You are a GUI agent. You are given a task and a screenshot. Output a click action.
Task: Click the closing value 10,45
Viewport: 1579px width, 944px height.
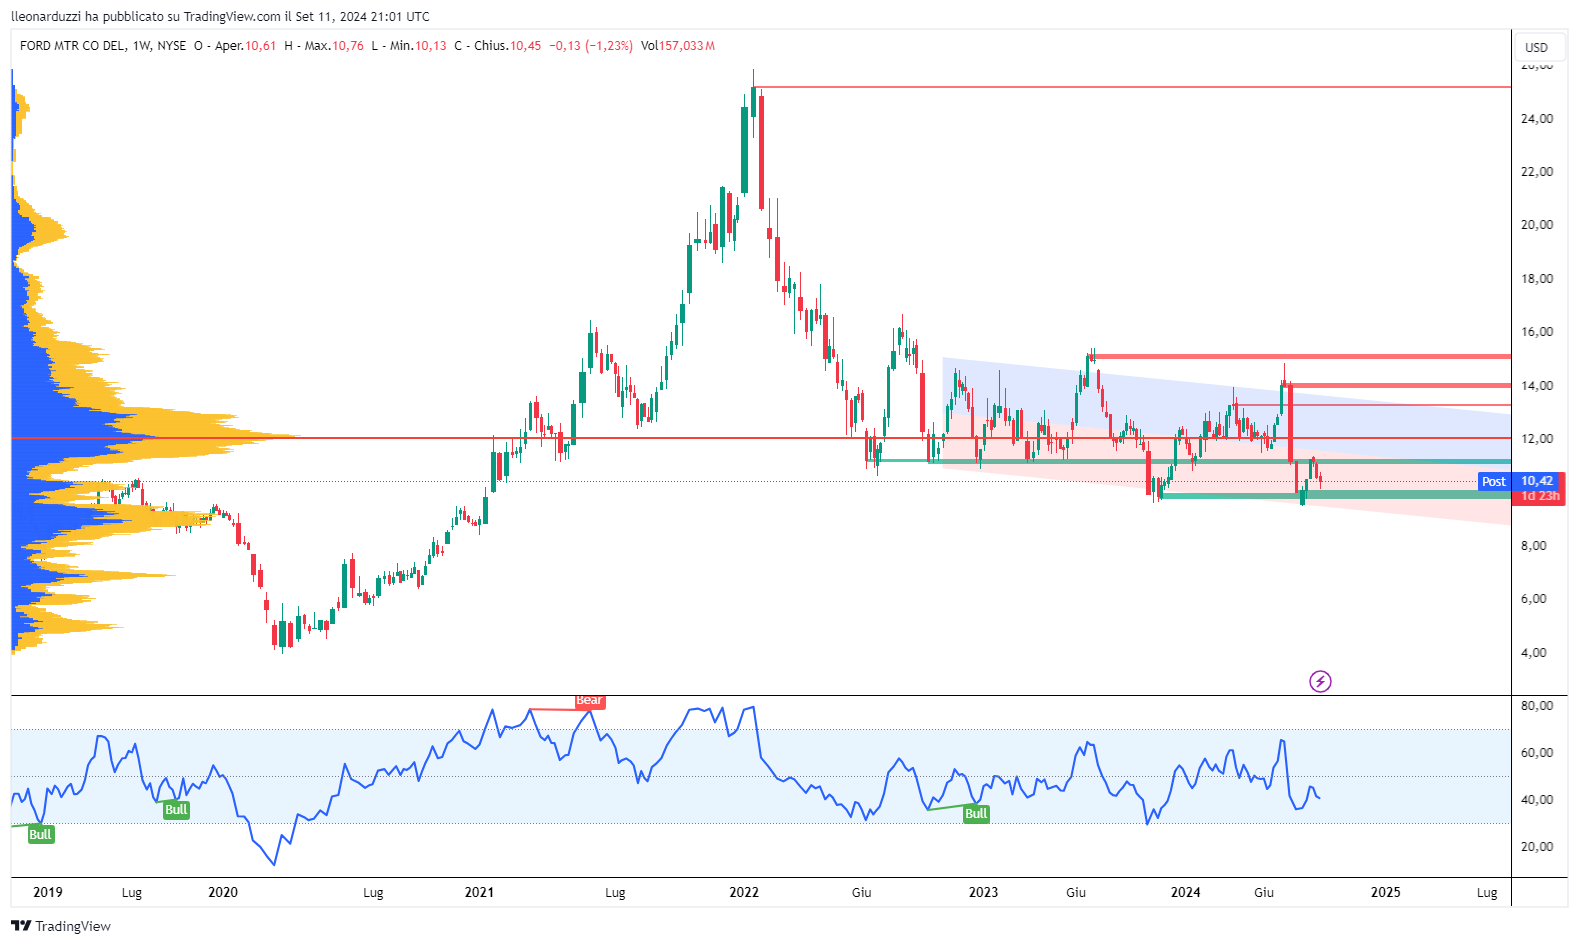(x=526, y=46)
